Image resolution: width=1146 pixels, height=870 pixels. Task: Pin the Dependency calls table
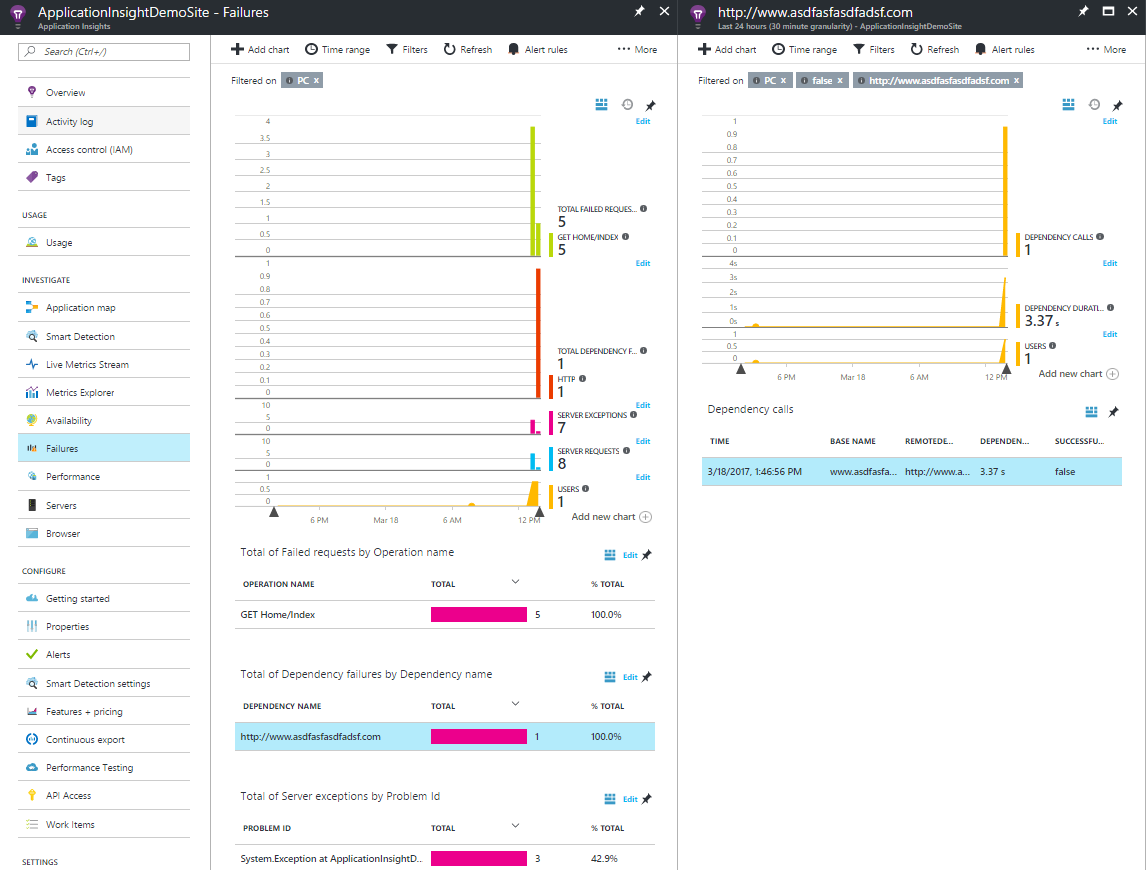coord(1113,412)
